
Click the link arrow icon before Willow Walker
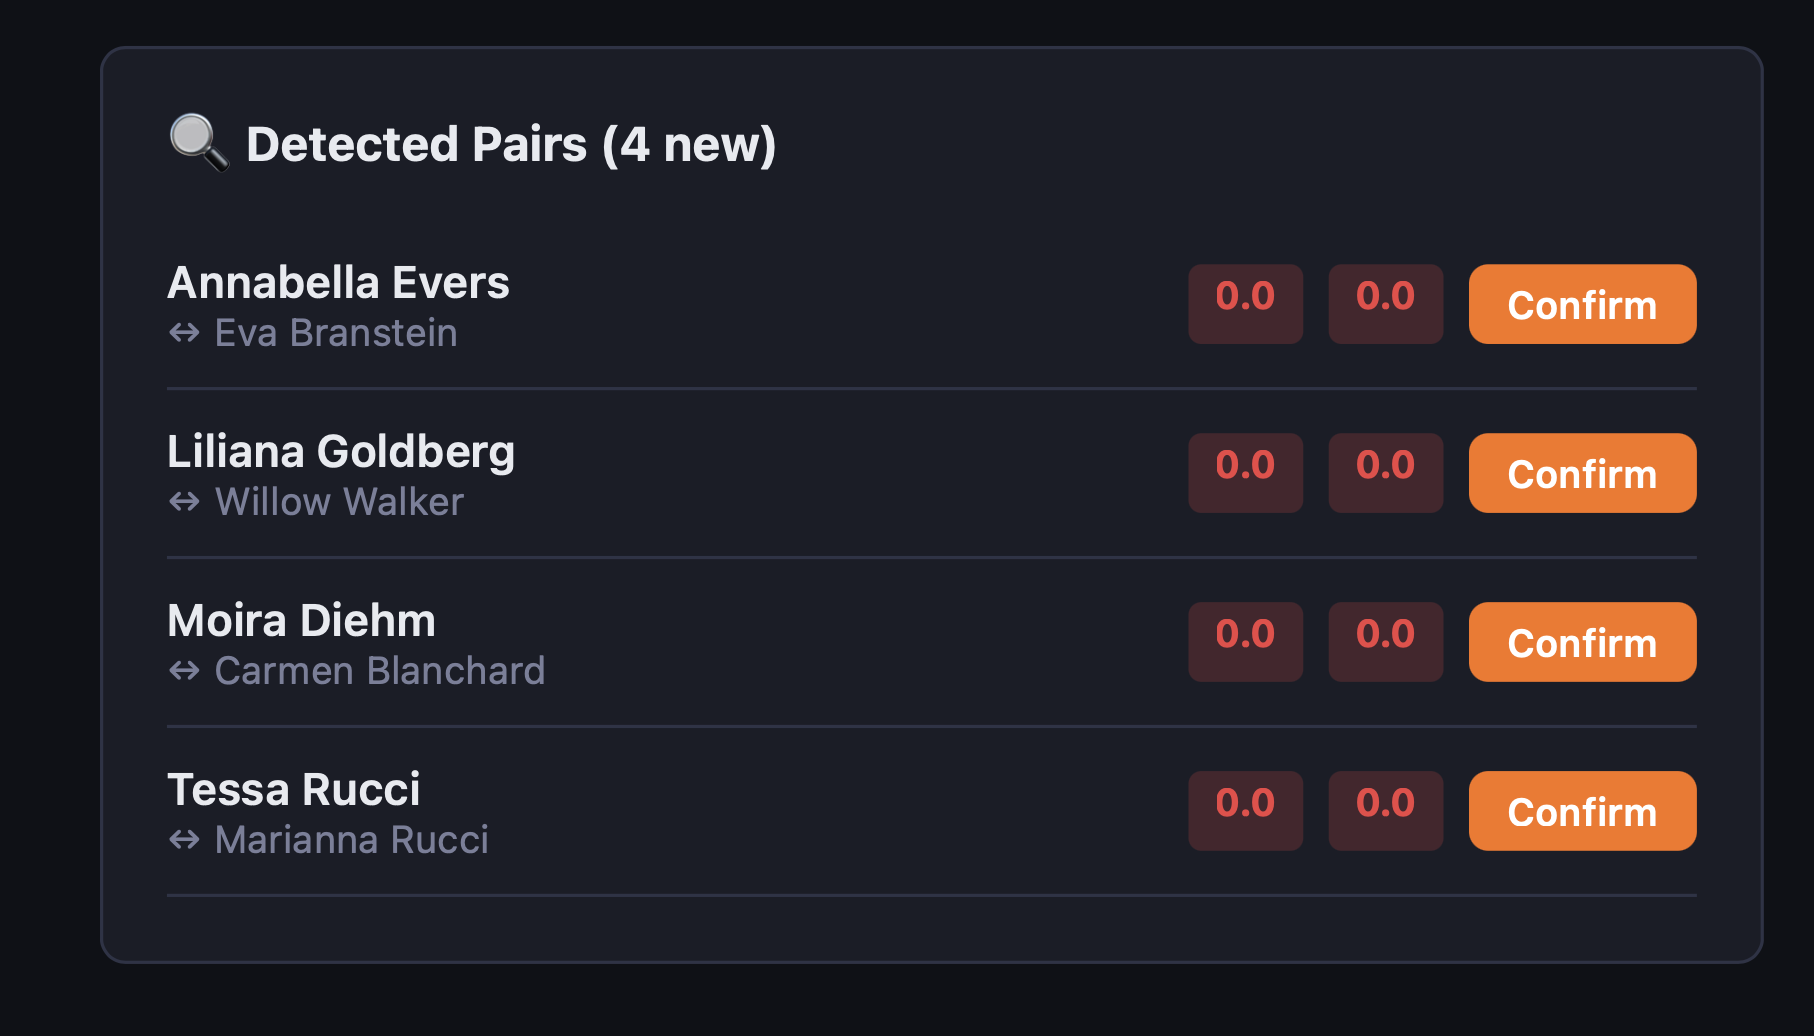185,502
